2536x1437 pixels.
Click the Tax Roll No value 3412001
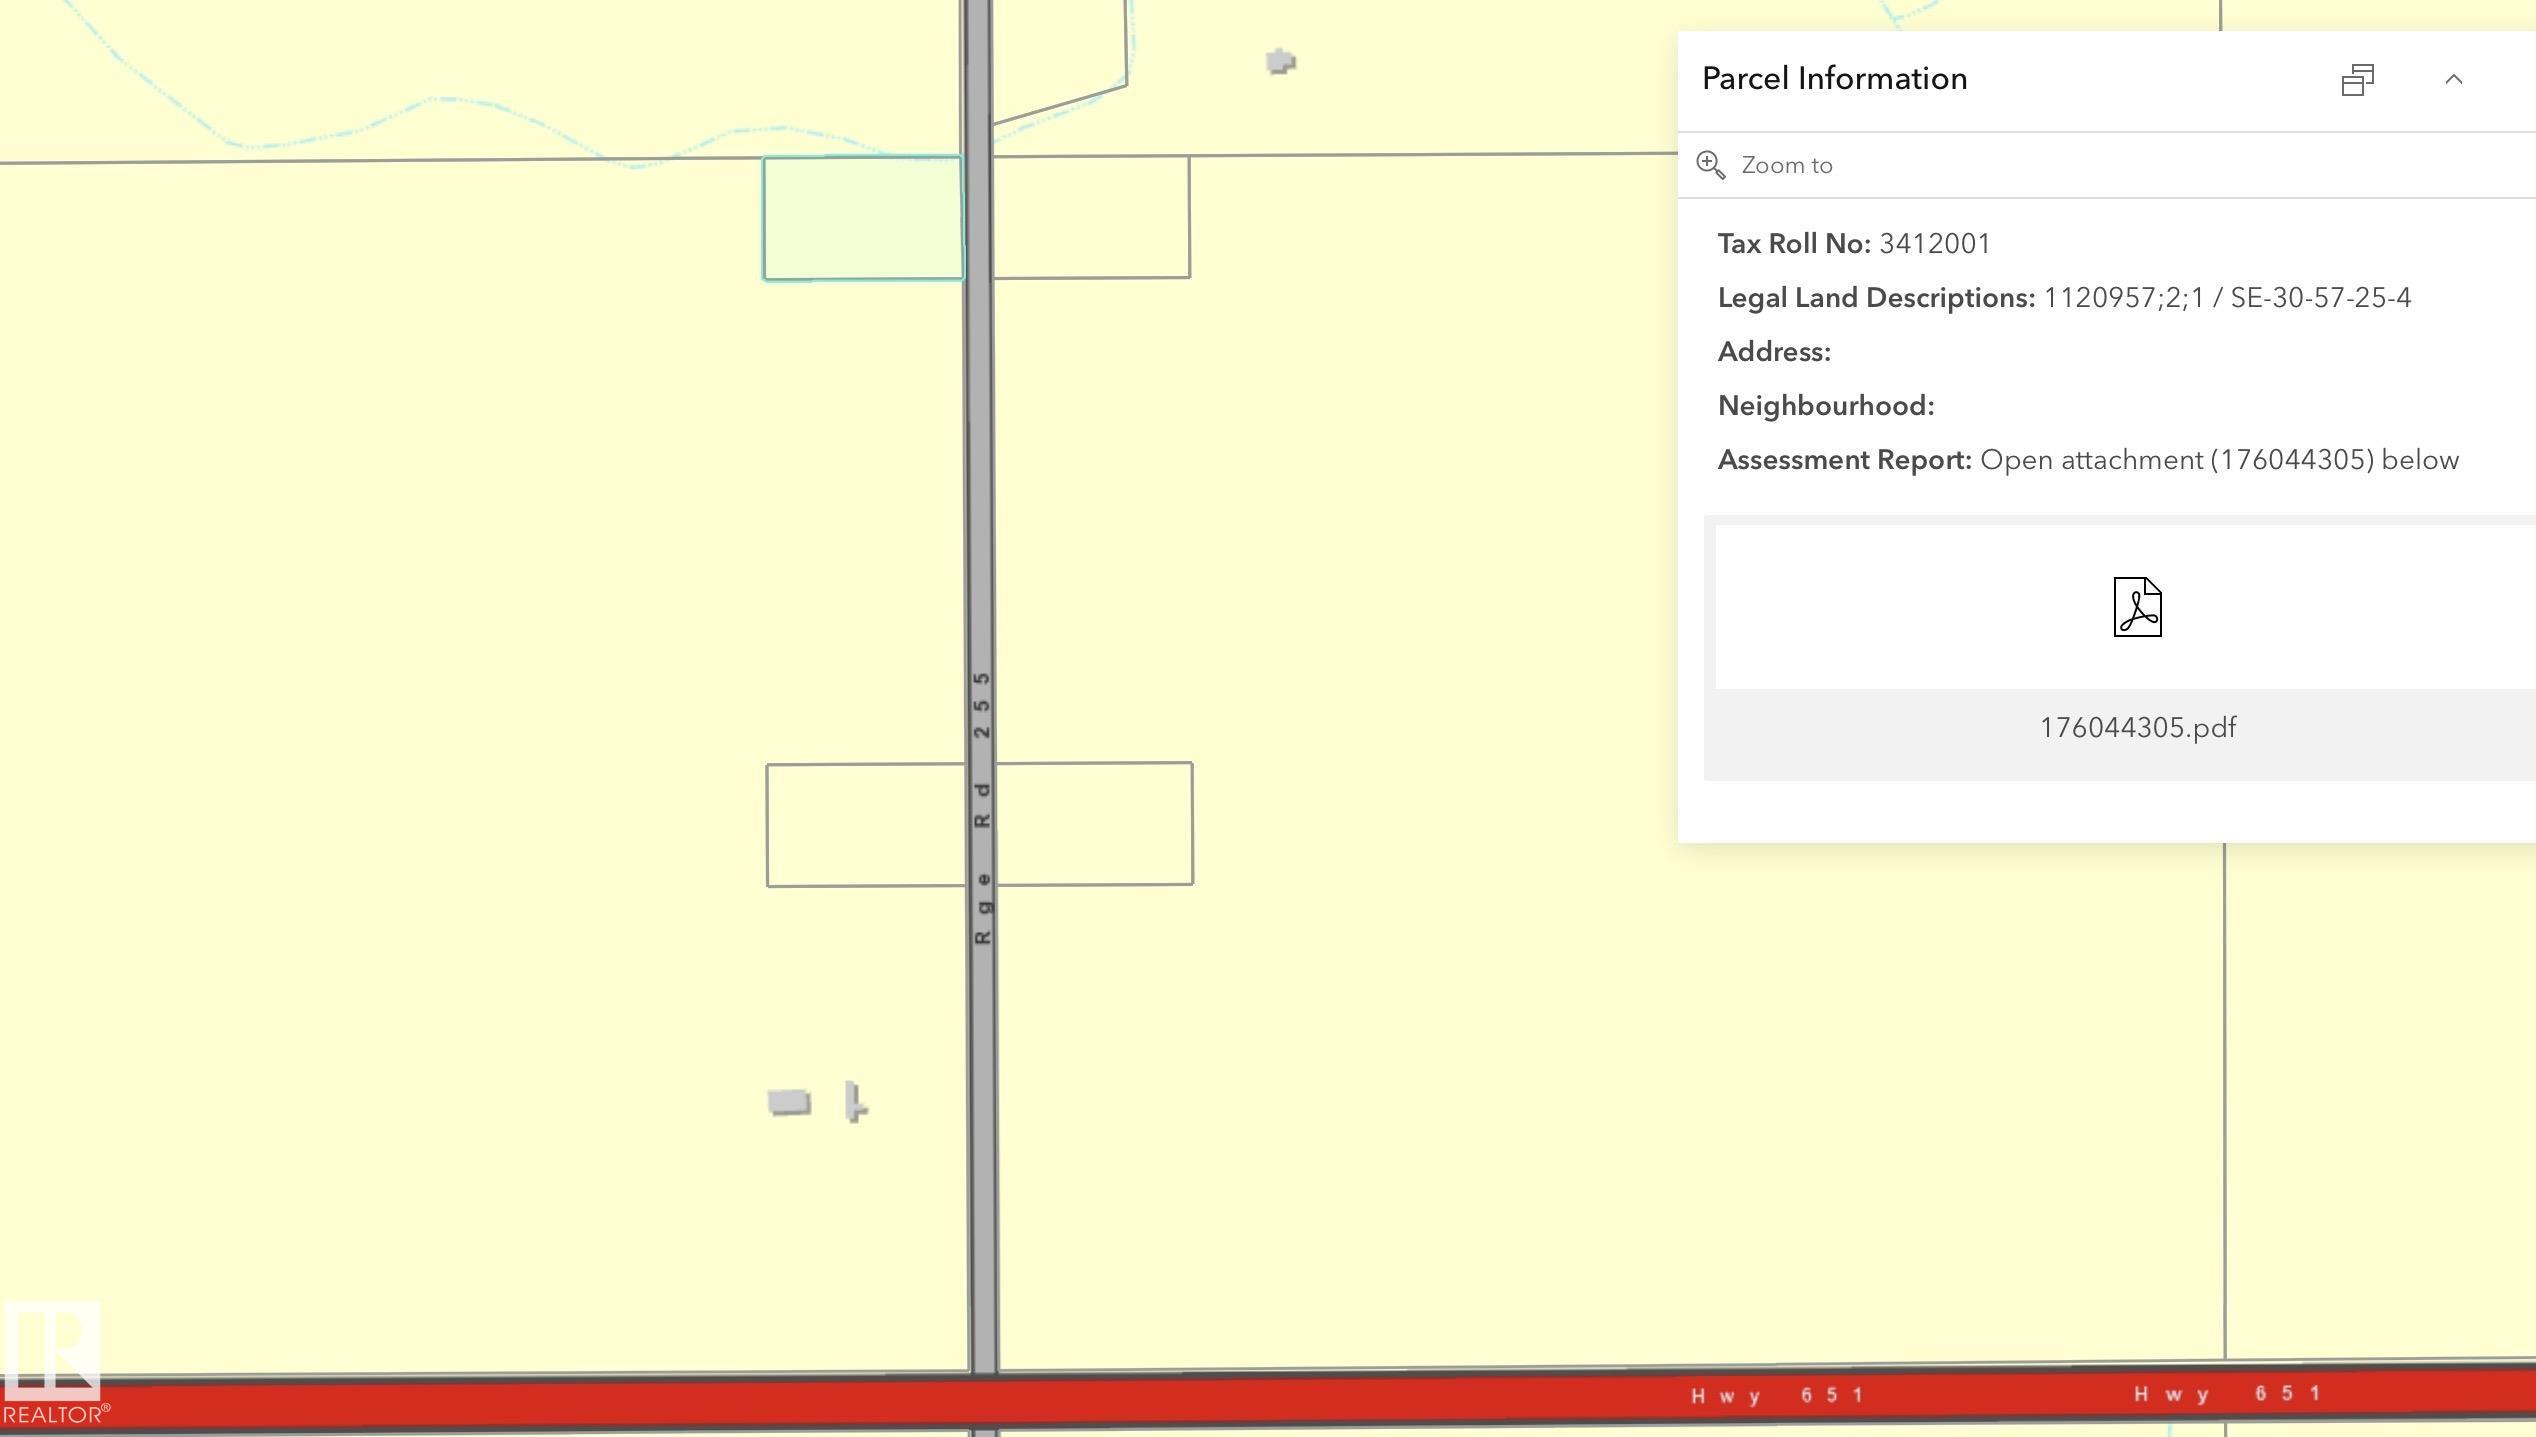1934,244
